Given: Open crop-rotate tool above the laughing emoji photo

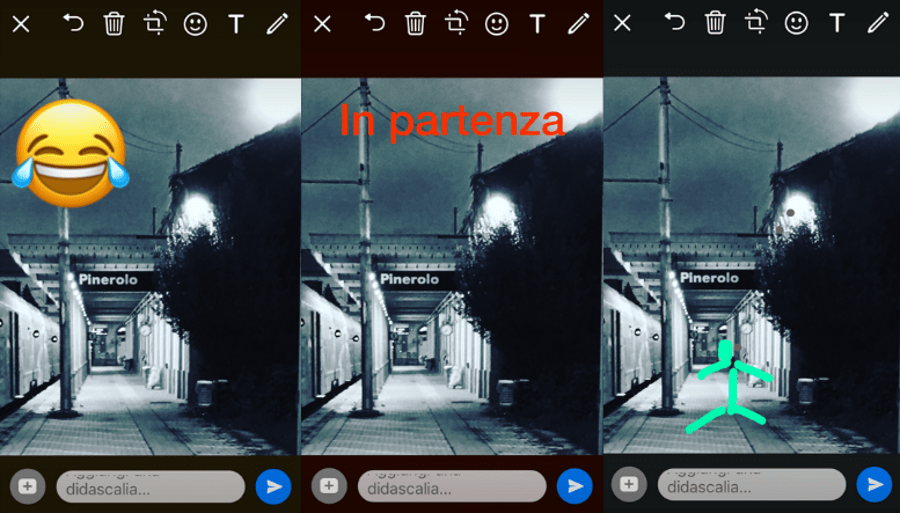Looking at the screenshot, I should pyautogui.click(x=155, y=23).
